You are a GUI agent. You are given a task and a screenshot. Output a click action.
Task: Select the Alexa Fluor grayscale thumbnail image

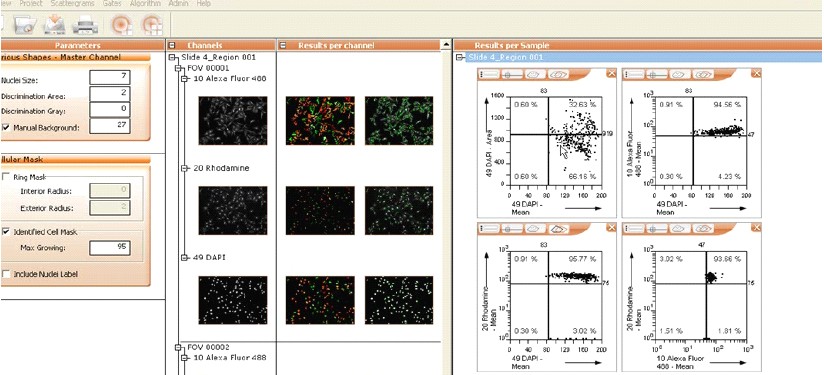pyautogui.click(x=233, y=120)
